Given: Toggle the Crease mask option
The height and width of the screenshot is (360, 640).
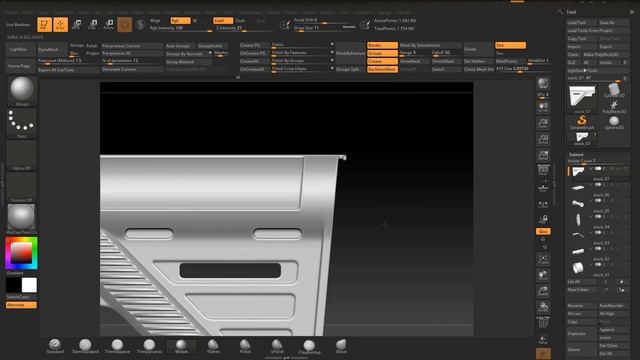Looking at the screenshot, I should [382, 61].
